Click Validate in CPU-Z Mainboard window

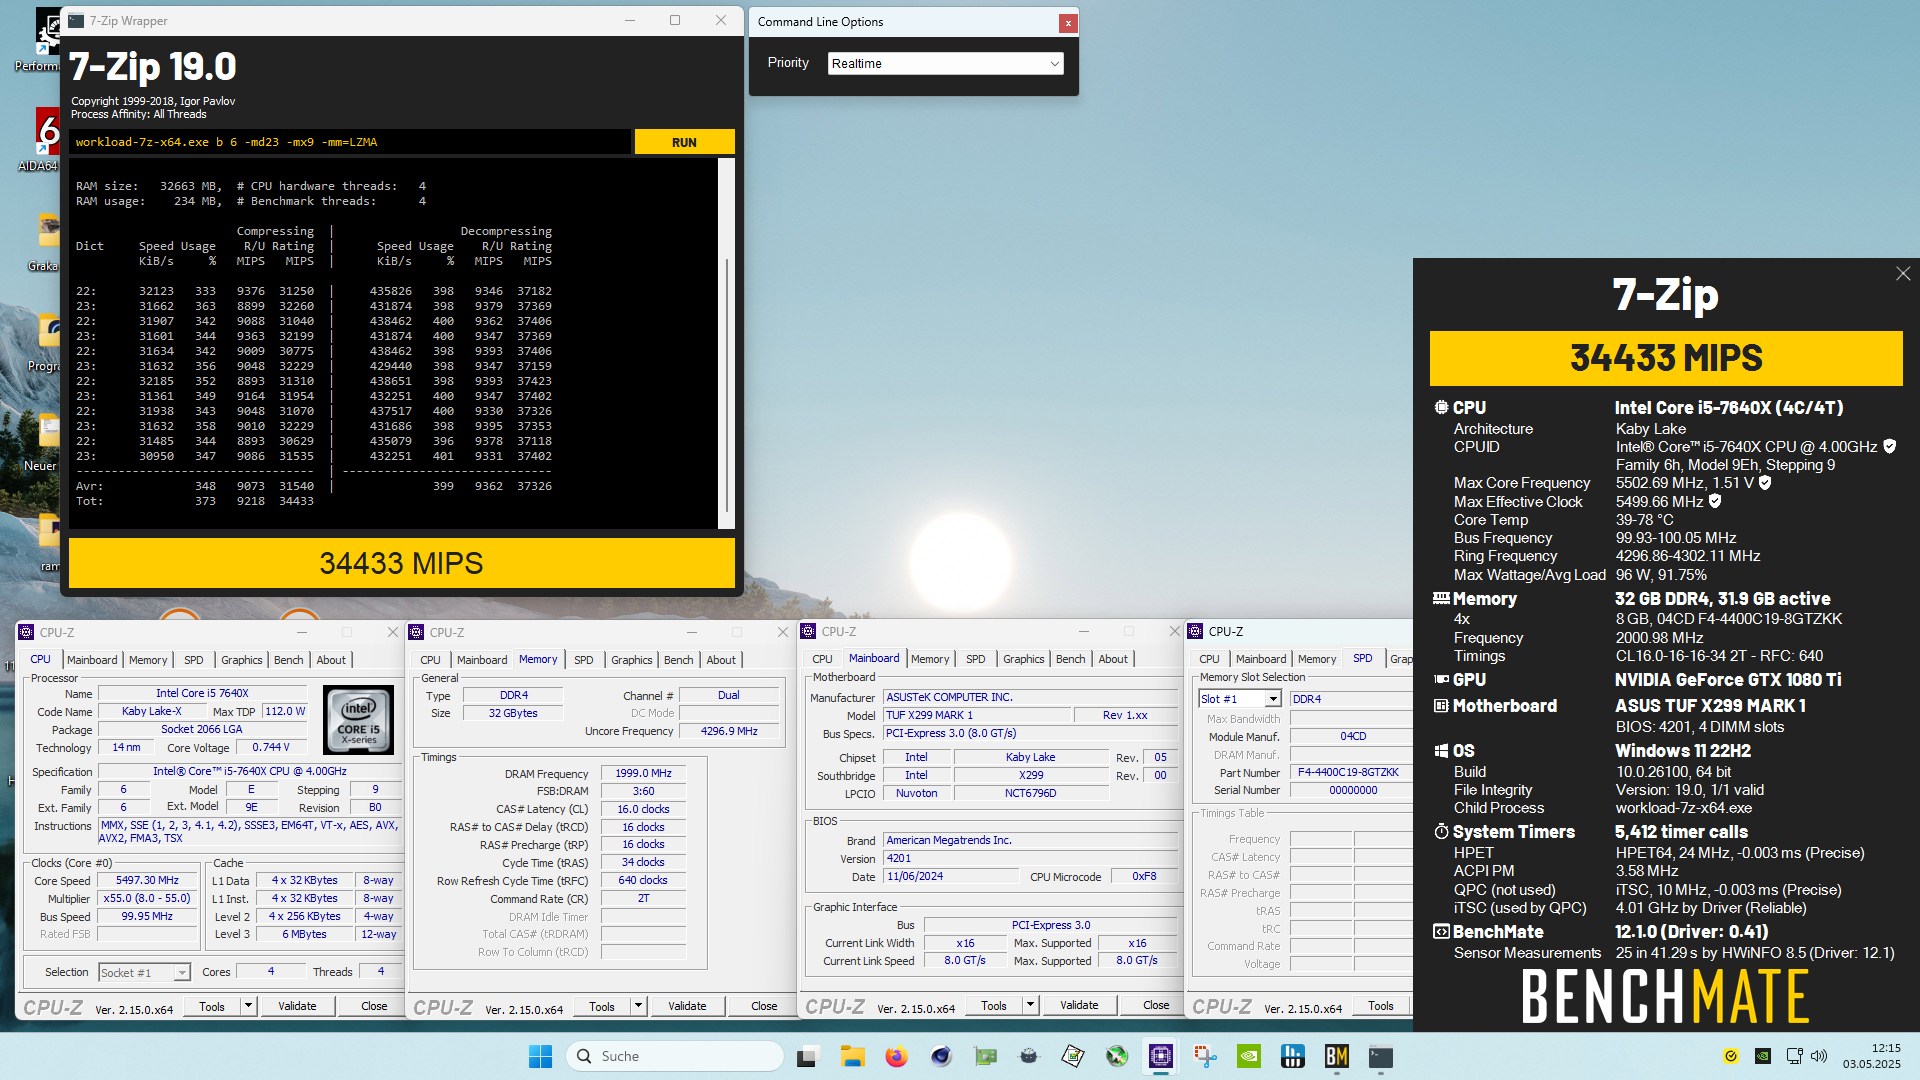coord(1079,1005)
